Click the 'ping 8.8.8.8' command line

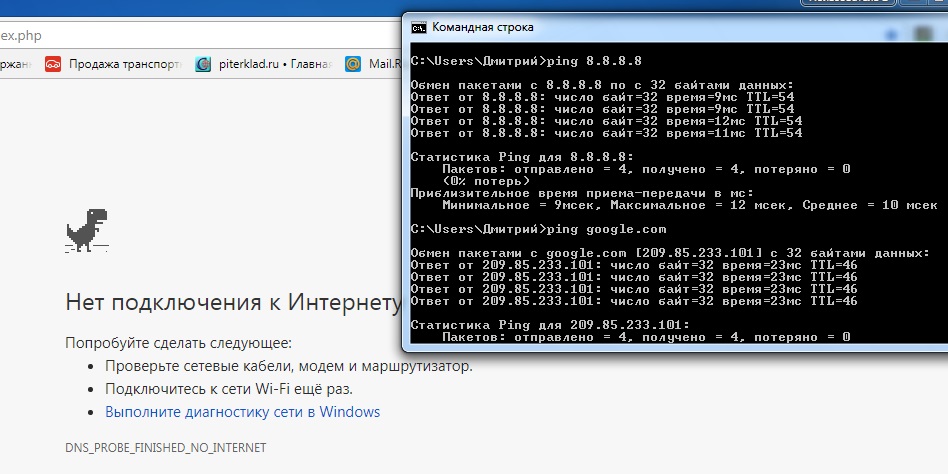click(526, 61)
